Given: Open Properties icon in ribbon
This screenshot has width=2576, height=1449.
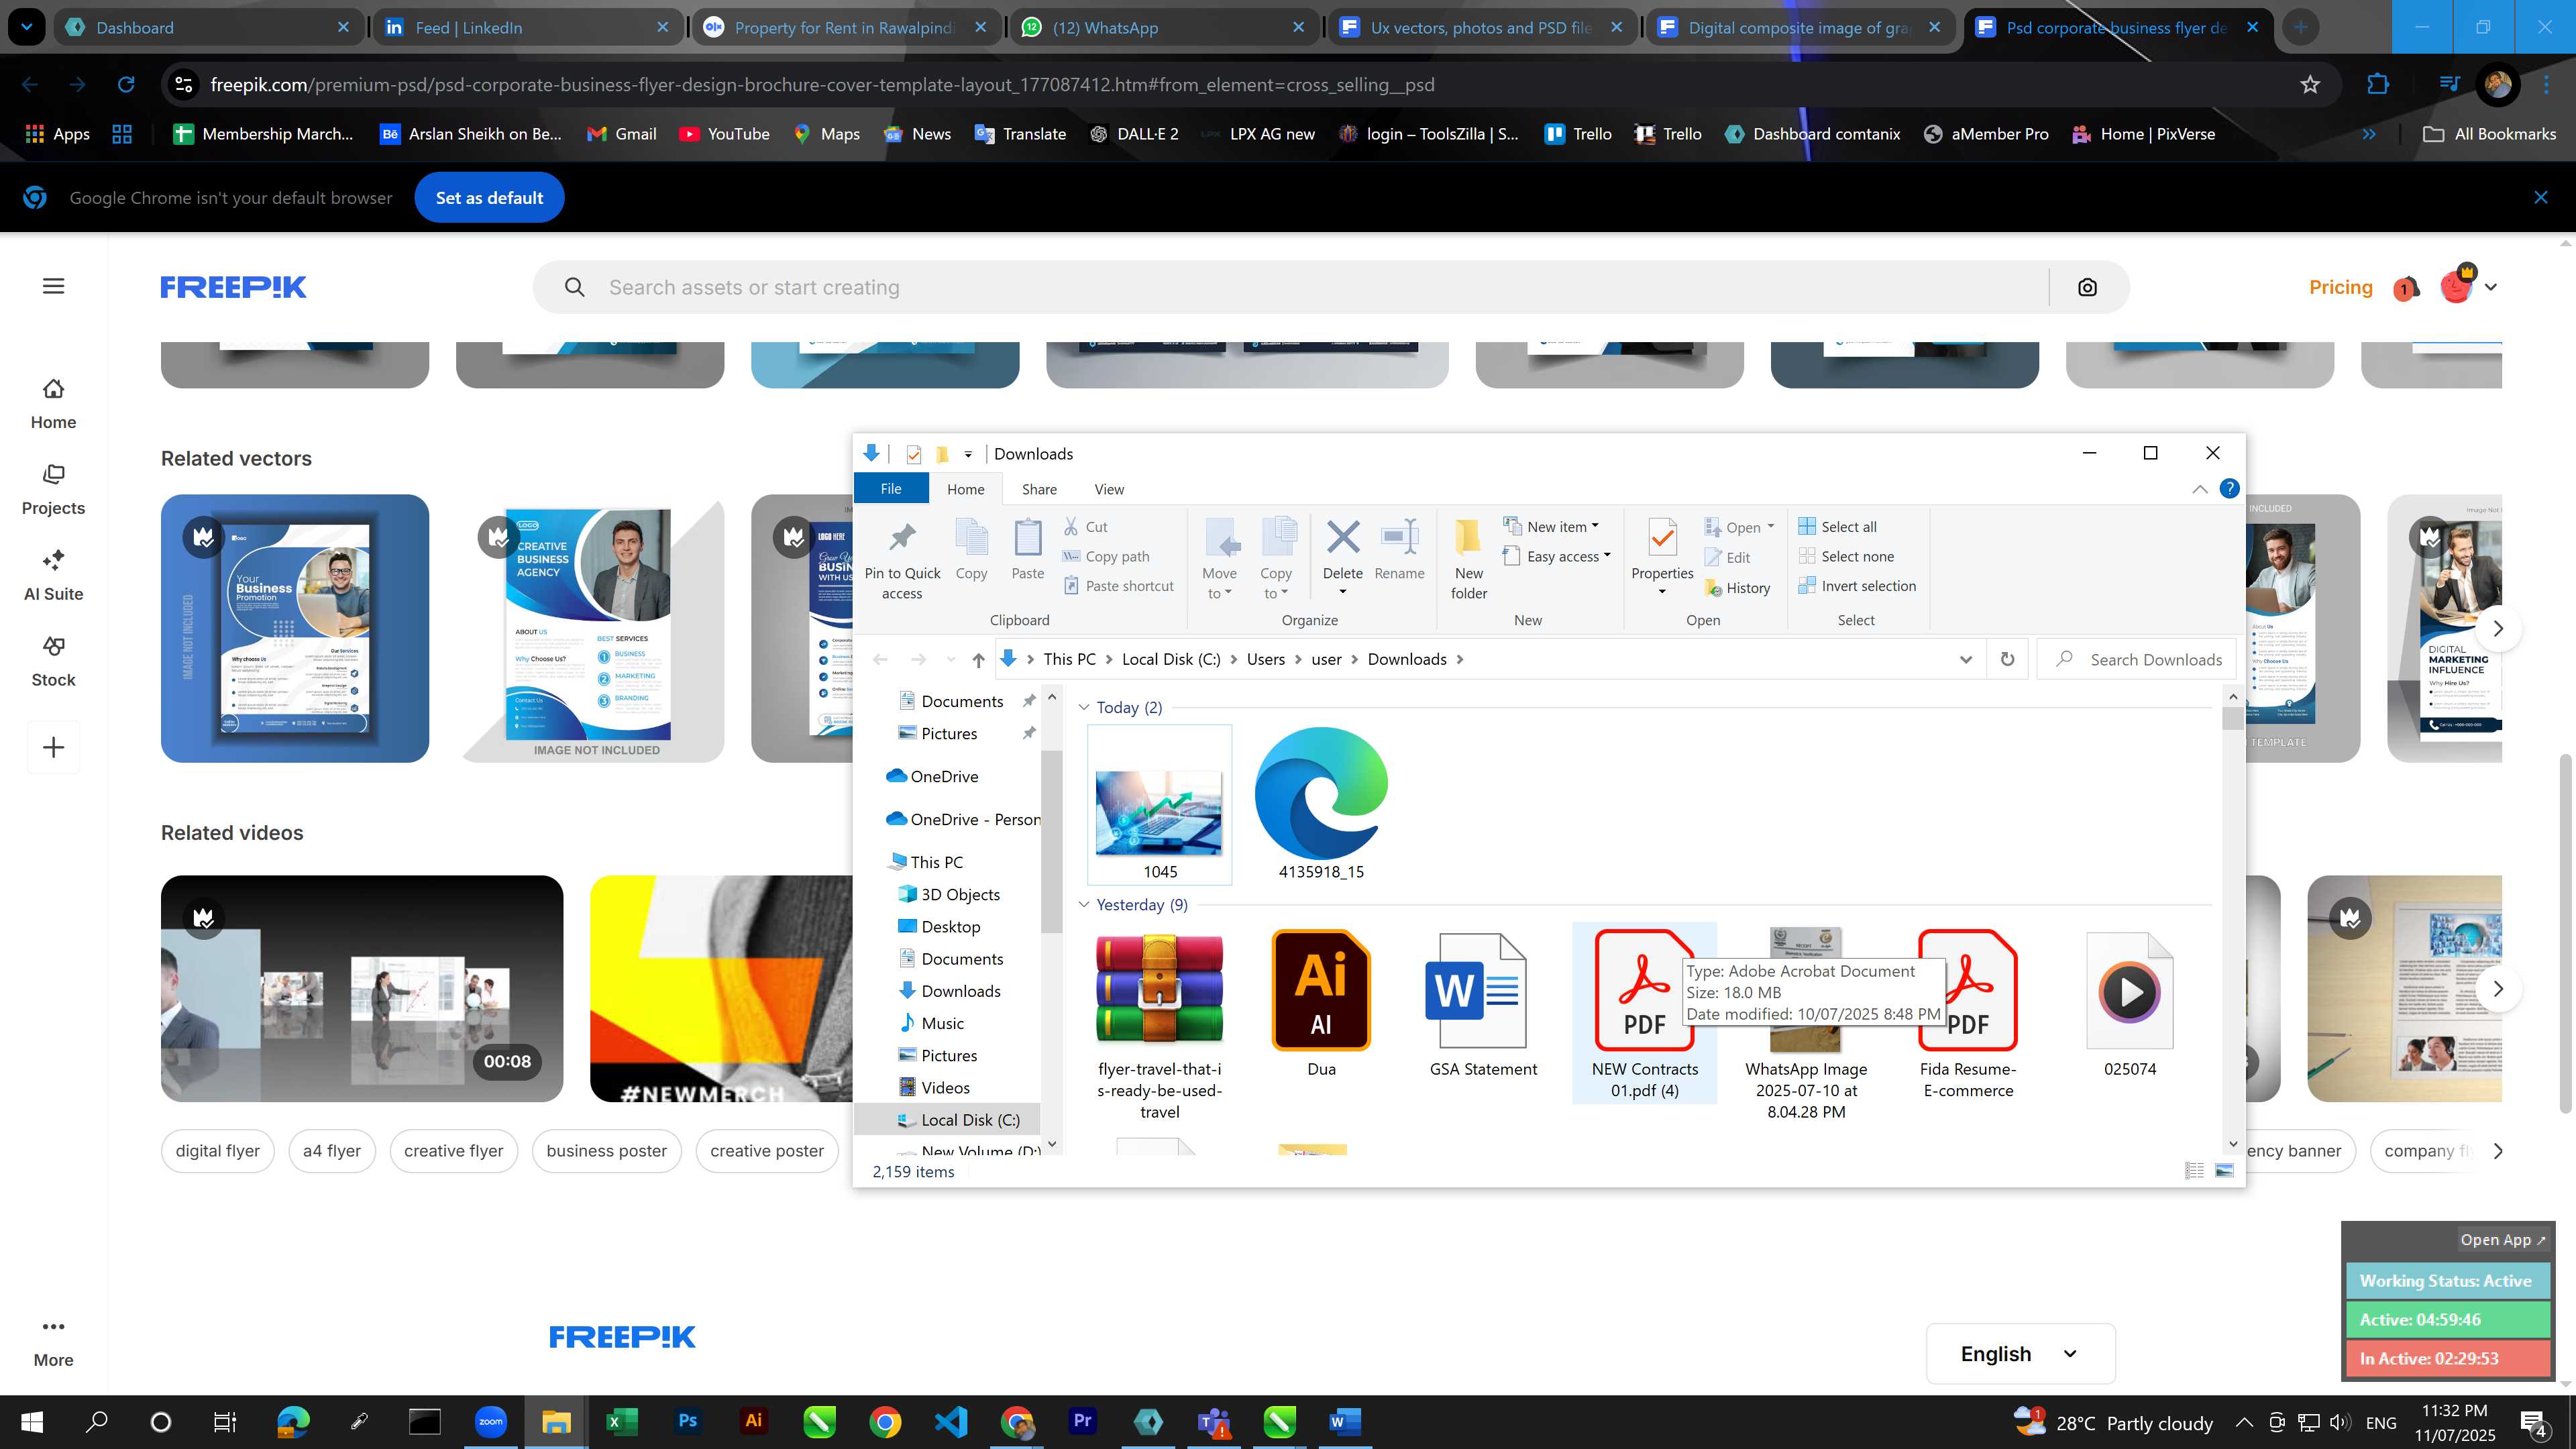Looking at the screenshot, I should (x=1662, y=539).
